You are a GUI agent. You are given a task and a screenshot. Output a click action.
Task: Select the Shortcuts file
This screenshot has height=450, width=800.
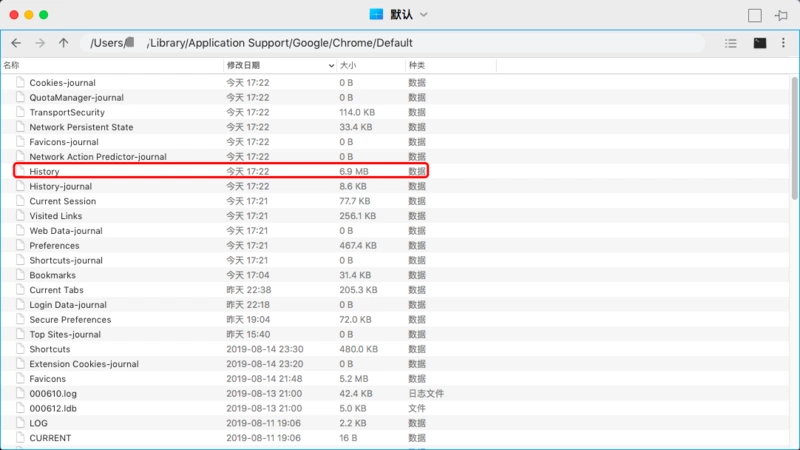tap(49, 349)
